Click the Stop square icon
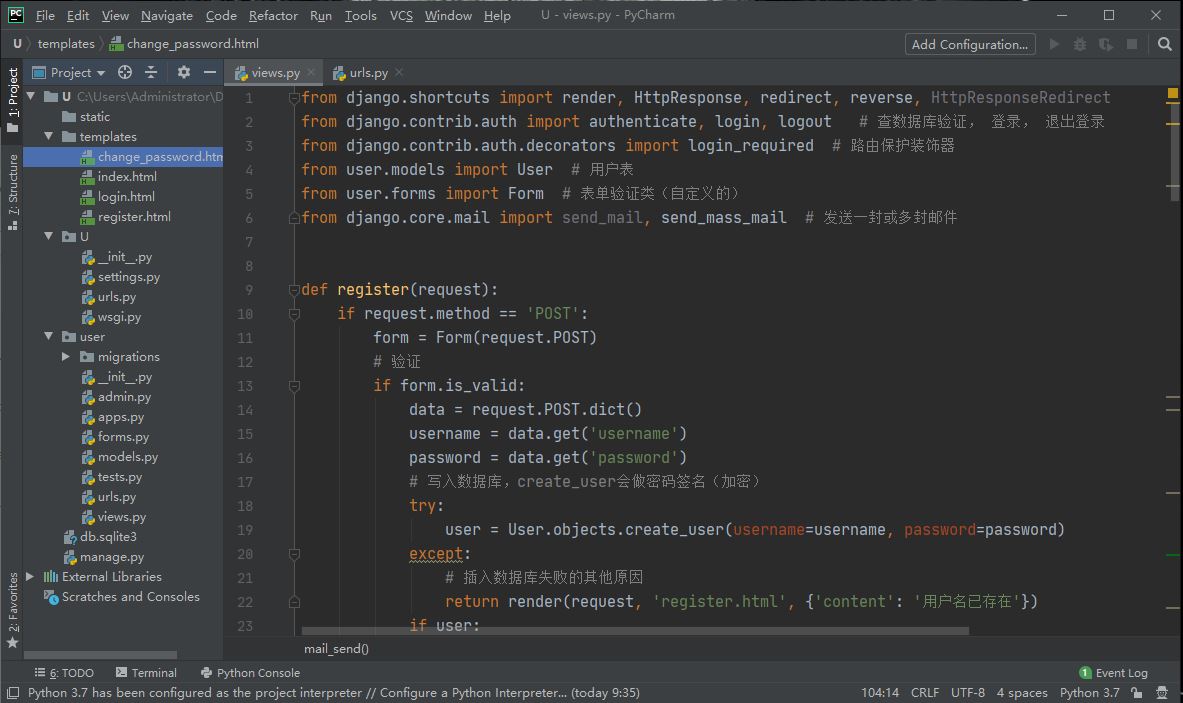1183x703 pixels. pos(1132,45)
